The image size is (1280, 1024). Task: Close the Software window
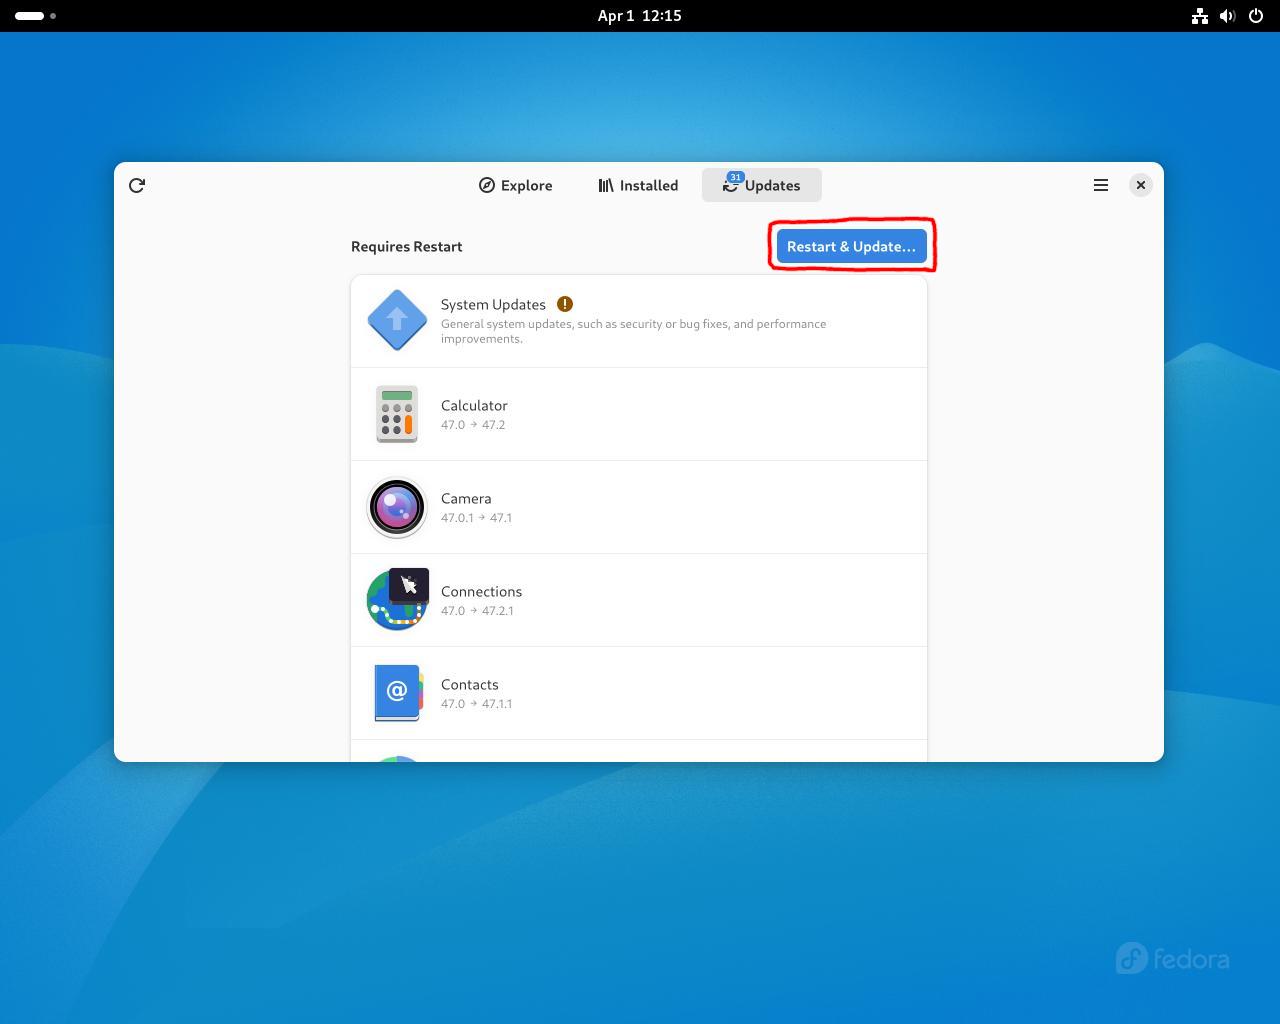coord(1141,185)
